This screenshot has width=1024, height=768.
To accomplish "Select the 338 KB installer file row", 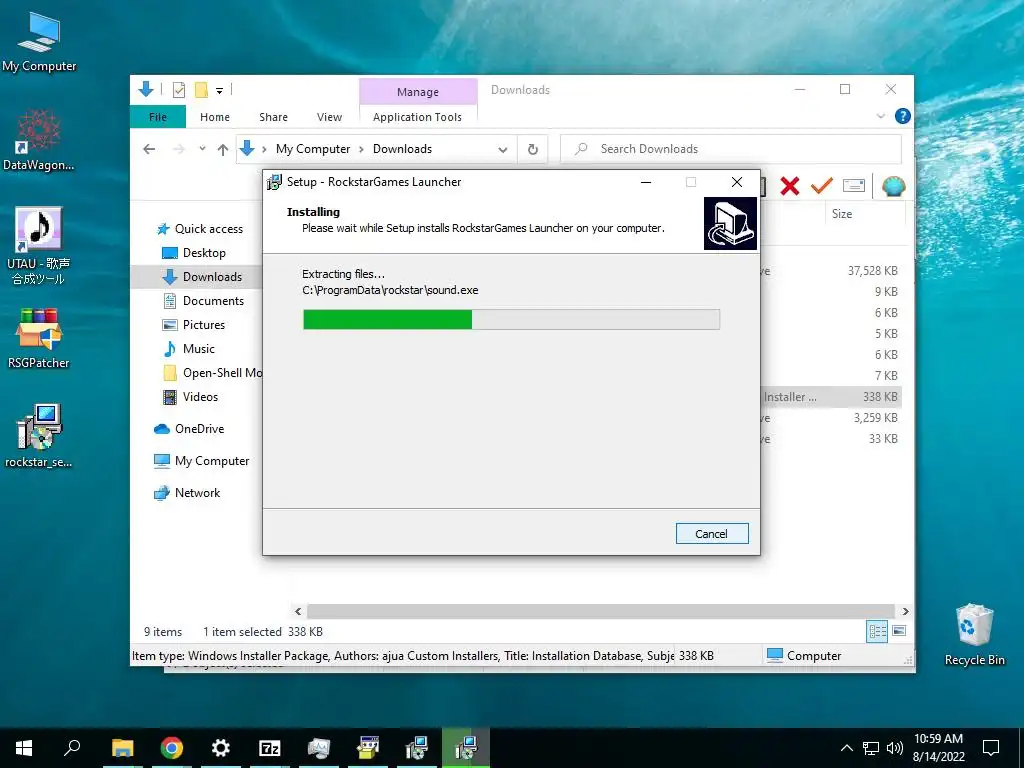I will coord(831,396).
